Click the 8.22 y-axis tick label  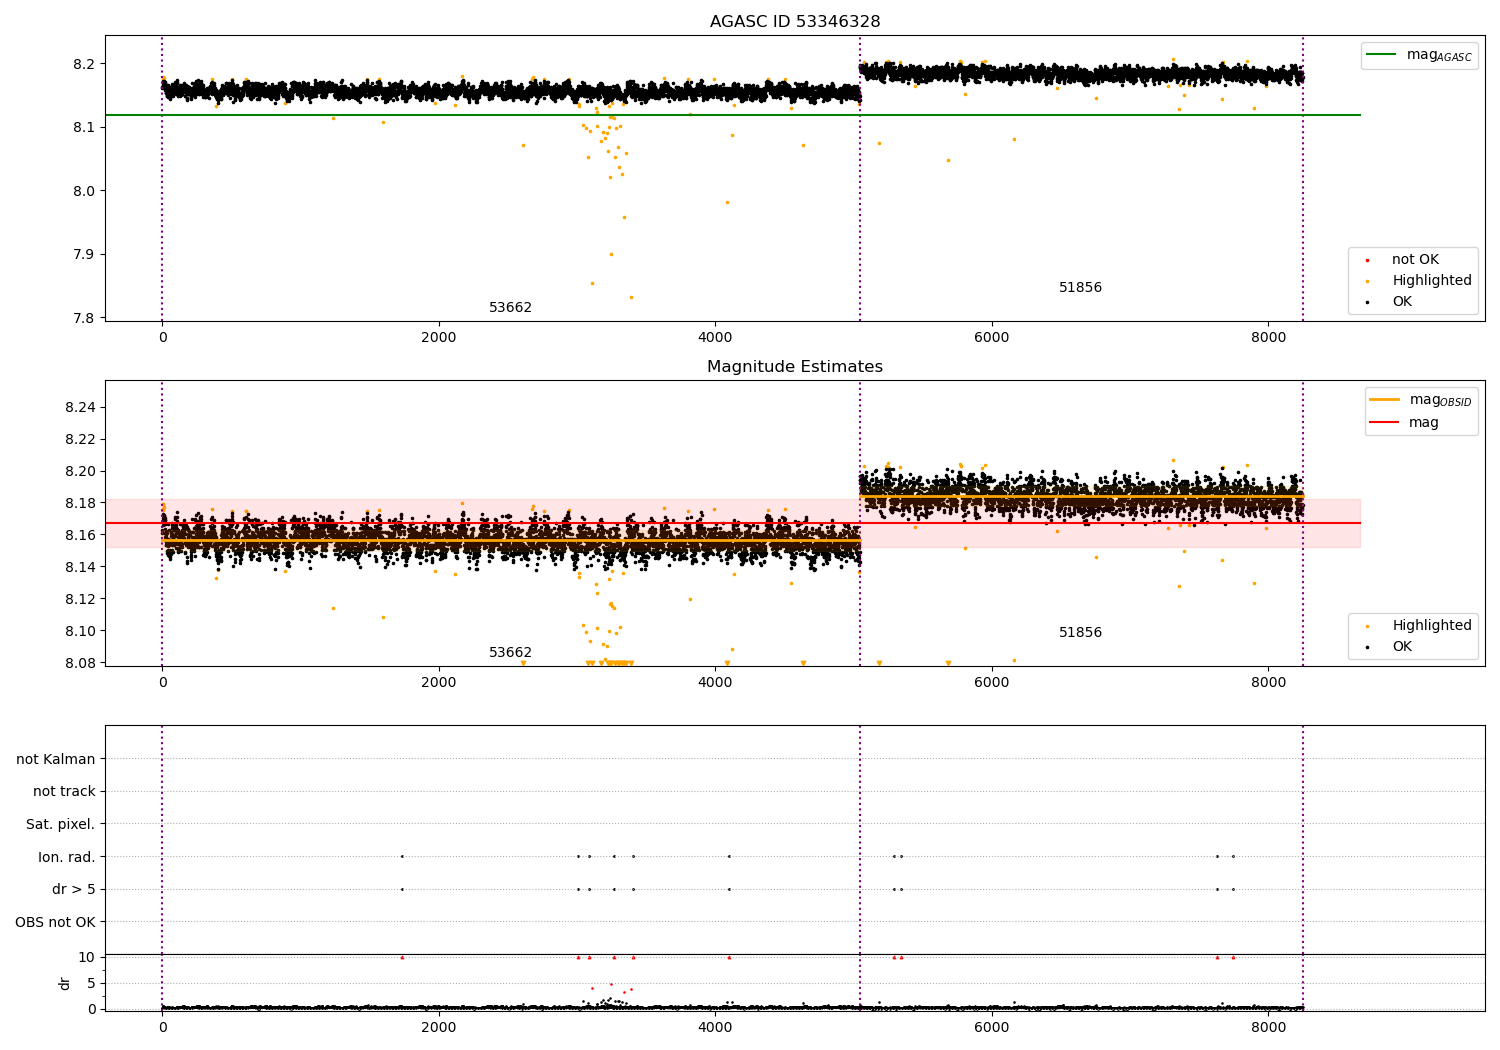(x=80, y=440)
